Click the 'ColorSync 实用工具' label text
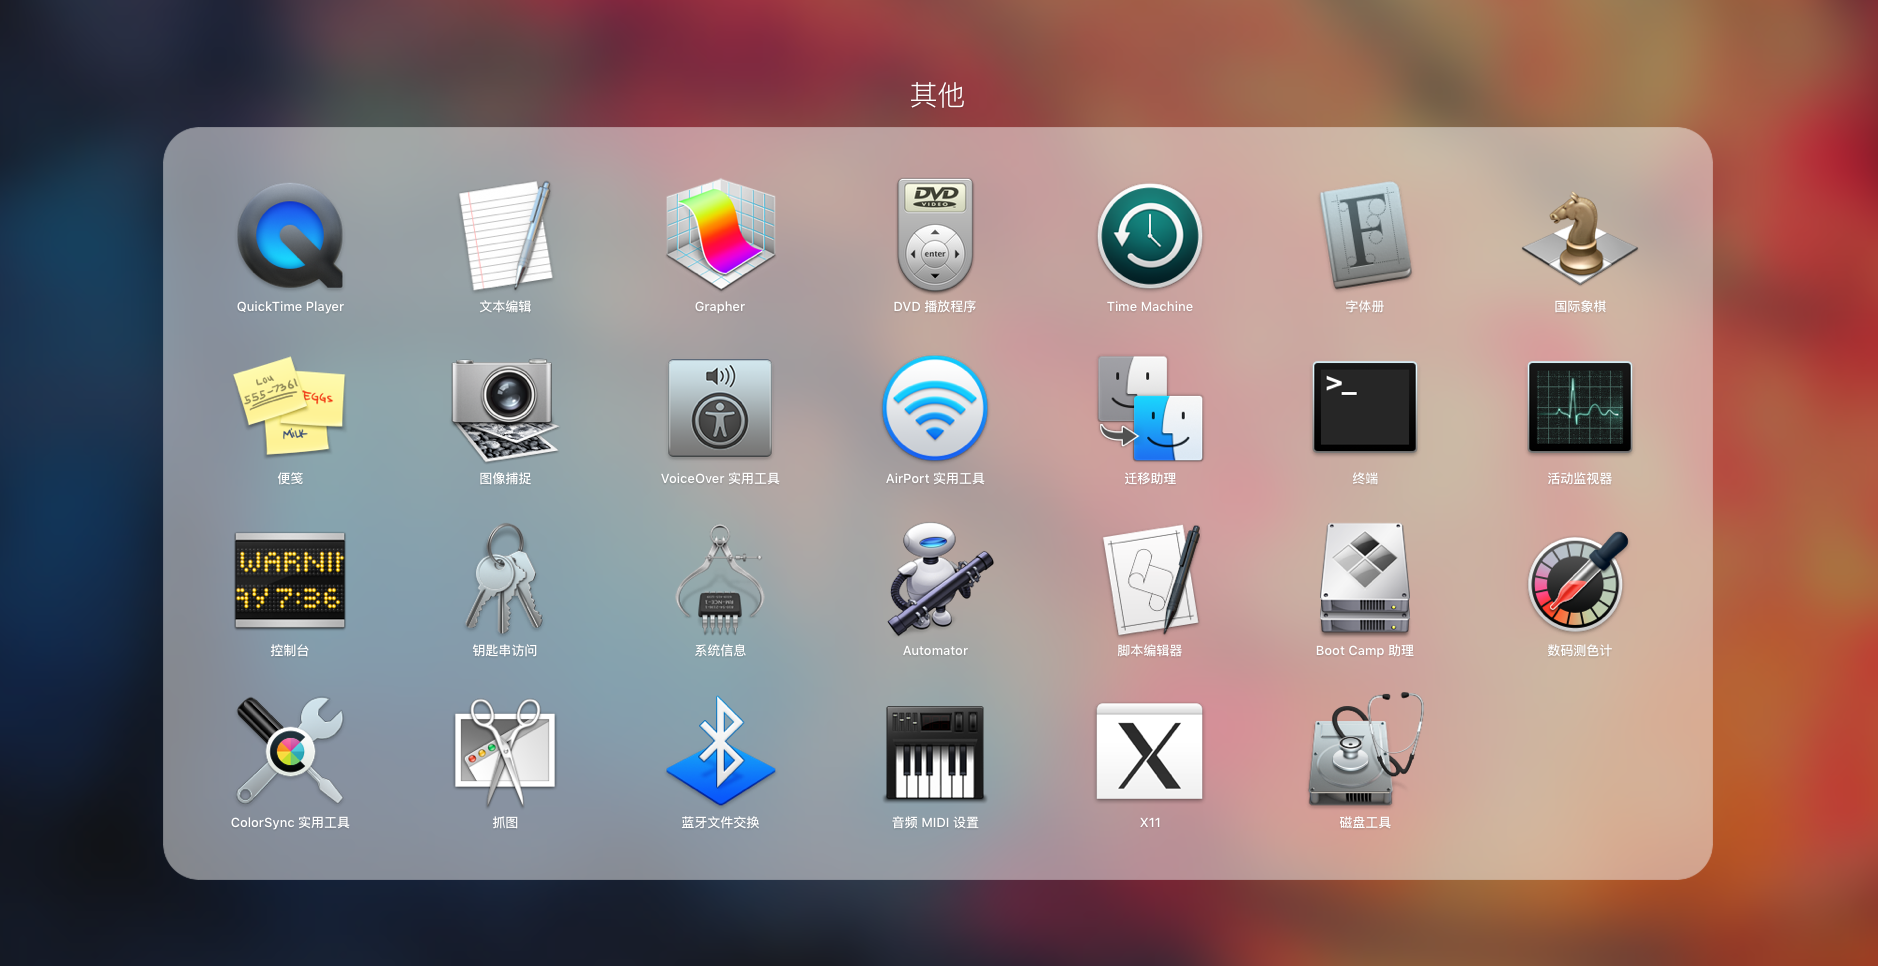1878x966 pixels. point(290,823)
